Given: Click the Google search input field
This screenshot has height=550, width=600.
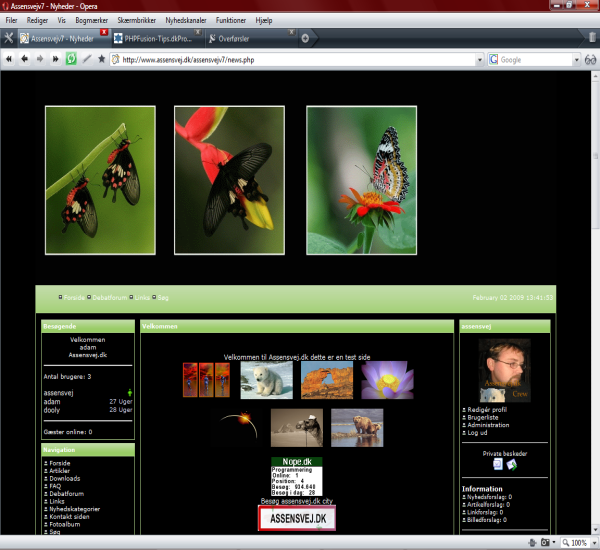Looking at the screenshot, I should [536, 60].
